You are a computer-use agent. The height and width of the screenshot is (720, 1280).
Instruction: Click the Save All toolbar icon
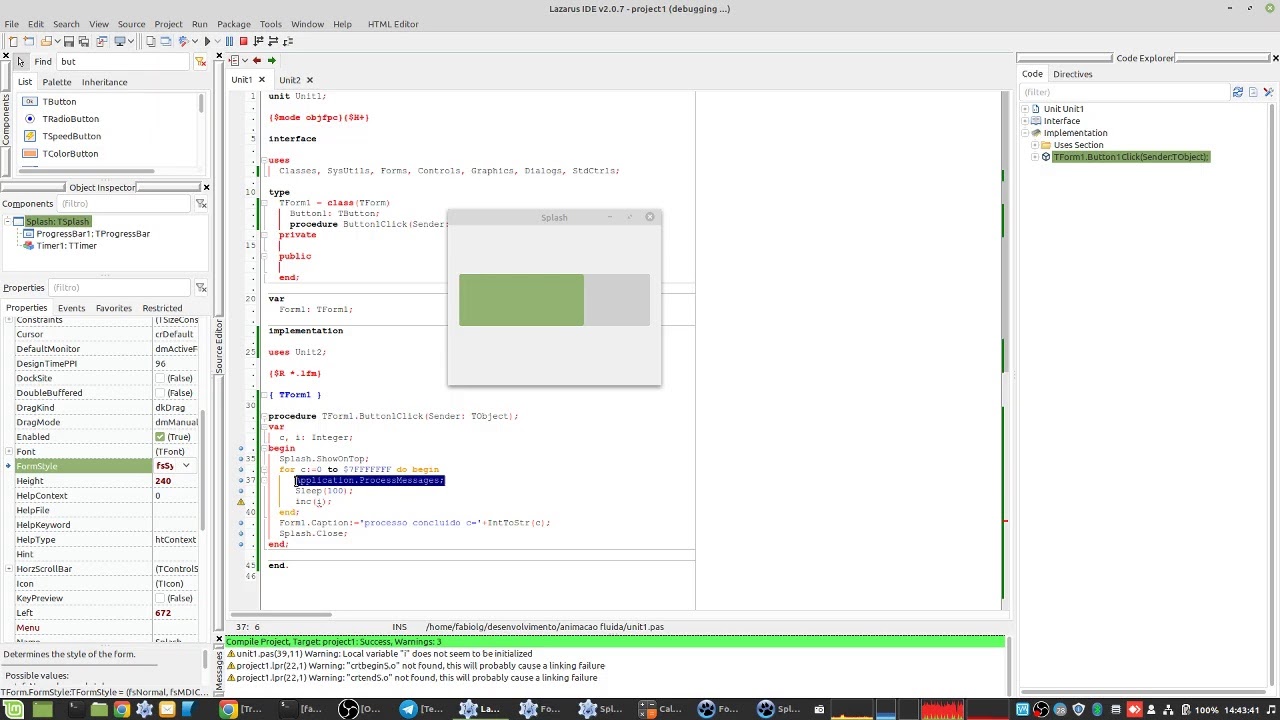point(84,41)
